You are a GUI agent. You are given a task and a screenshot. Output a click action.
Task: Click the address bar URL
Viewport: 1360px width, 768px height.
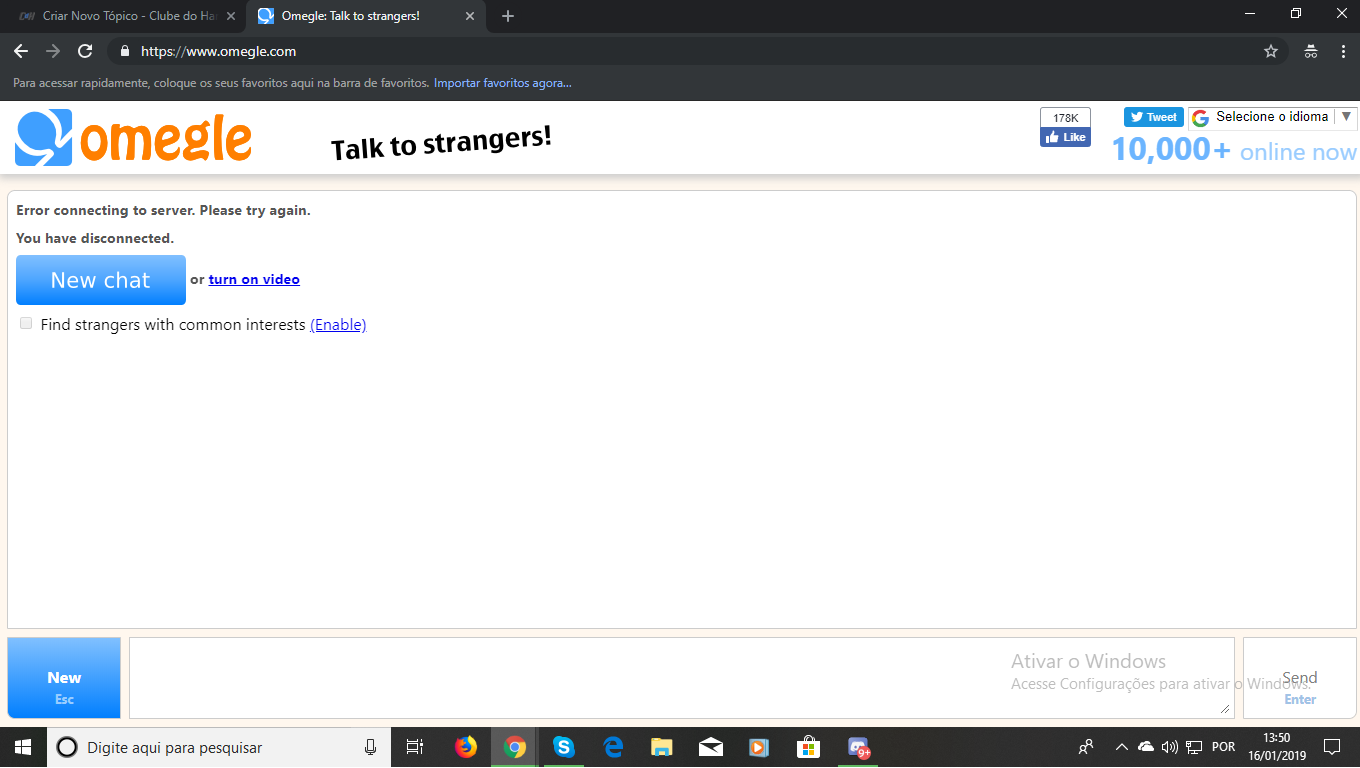coord(218,51)
